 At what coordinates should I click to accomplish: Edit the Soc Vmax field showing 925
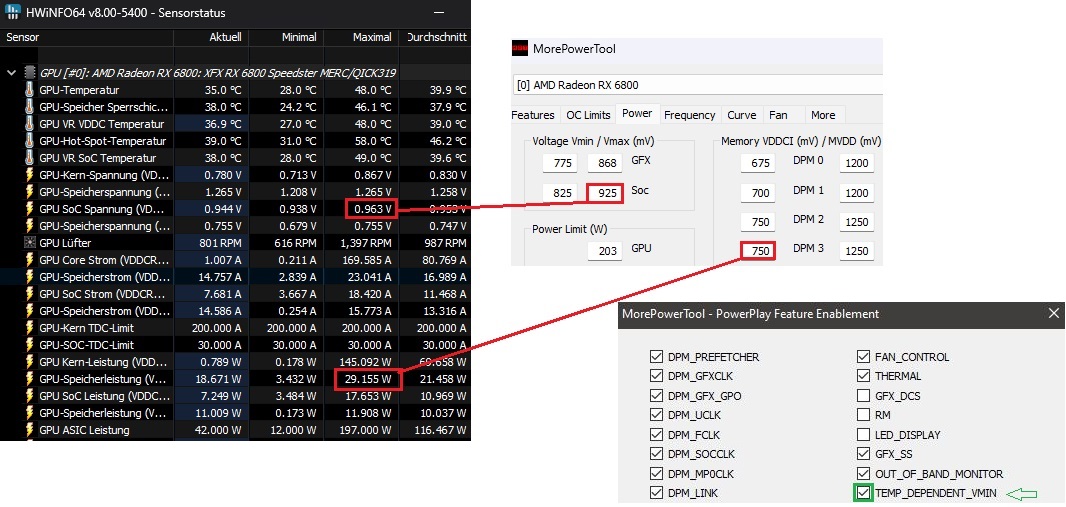607,192
